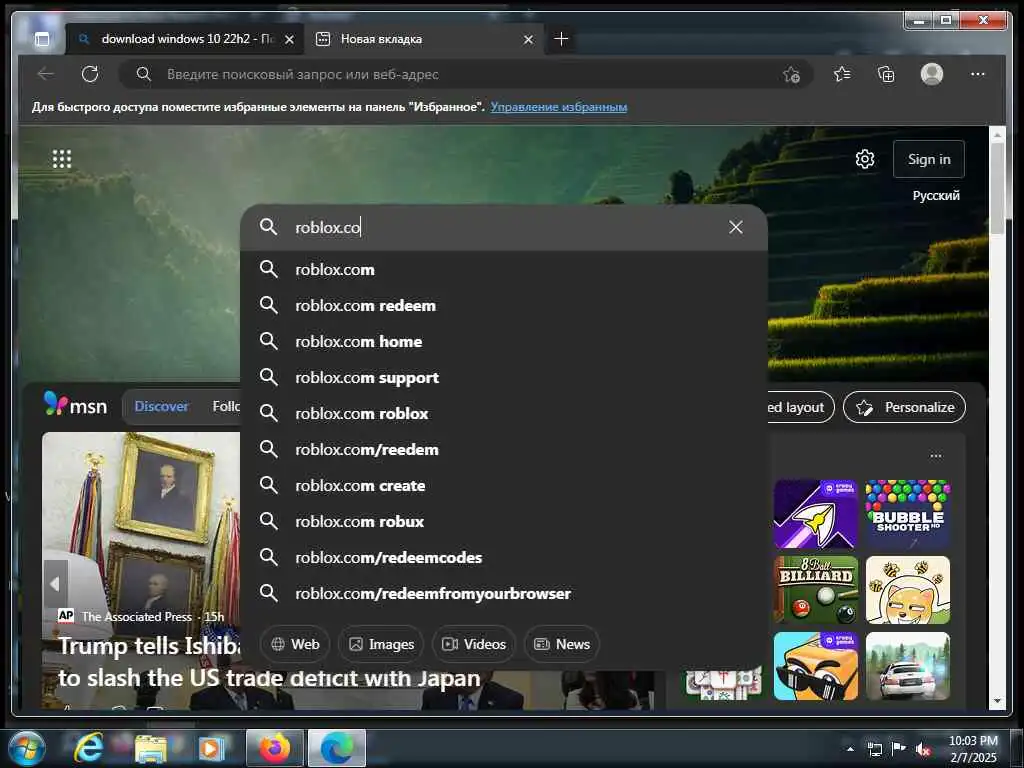Close the 'download windows 10 22h2' tab
Viewport: 1024px width, 768px height.
tap(289, 40)
